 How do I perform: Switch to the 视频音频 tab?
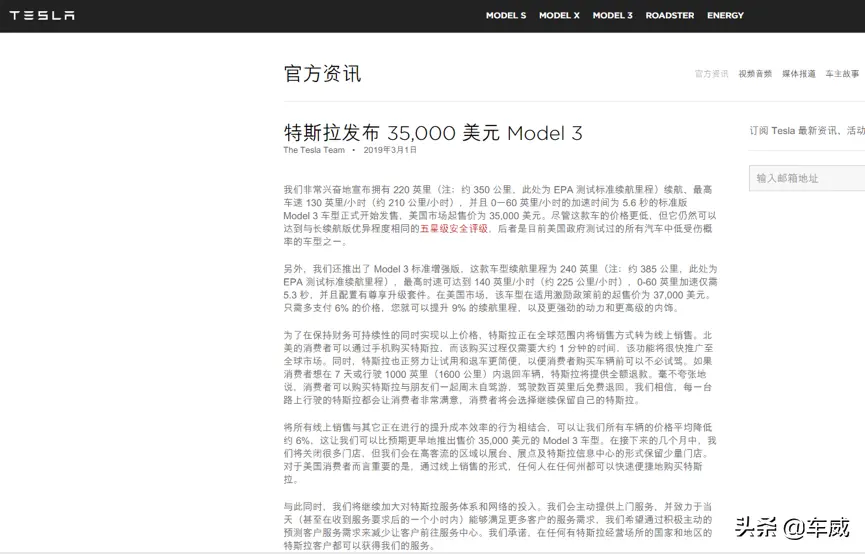[x=755, y=74]
